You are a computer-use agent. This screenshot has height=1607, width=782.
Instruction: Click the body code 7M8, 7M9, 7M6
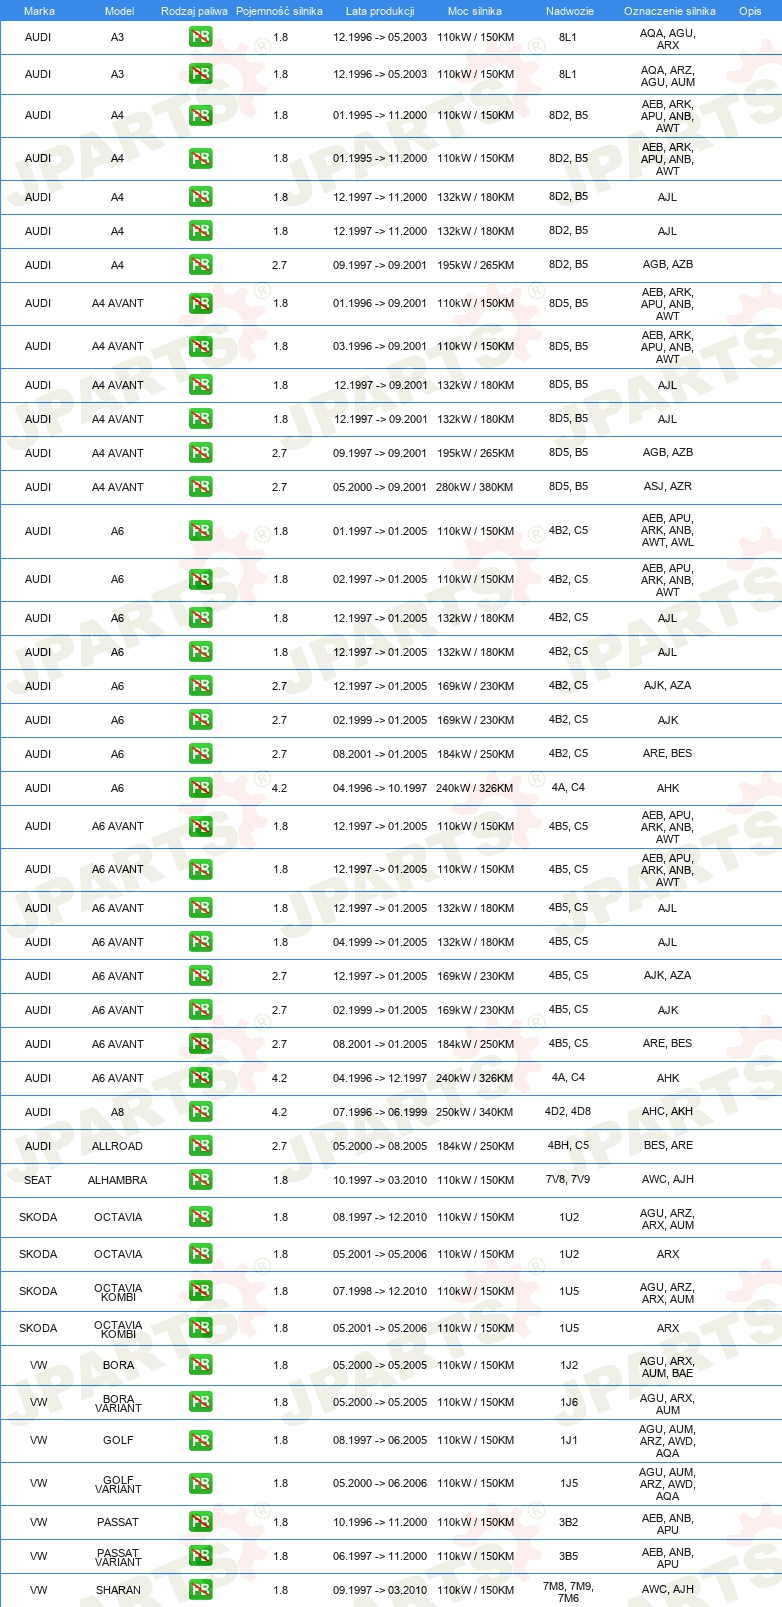click(x=568, y=1592)
